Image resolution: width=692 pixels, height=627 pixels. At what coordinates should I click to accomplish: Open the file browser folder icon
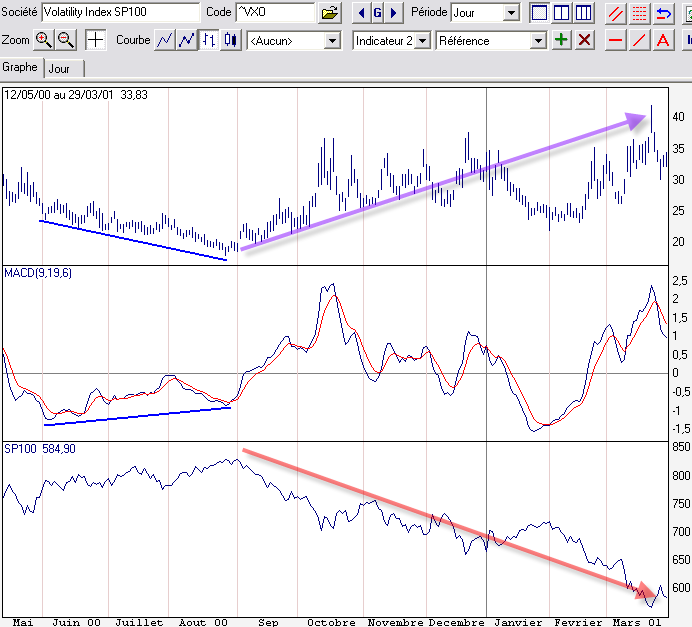[x=330, y=12]
